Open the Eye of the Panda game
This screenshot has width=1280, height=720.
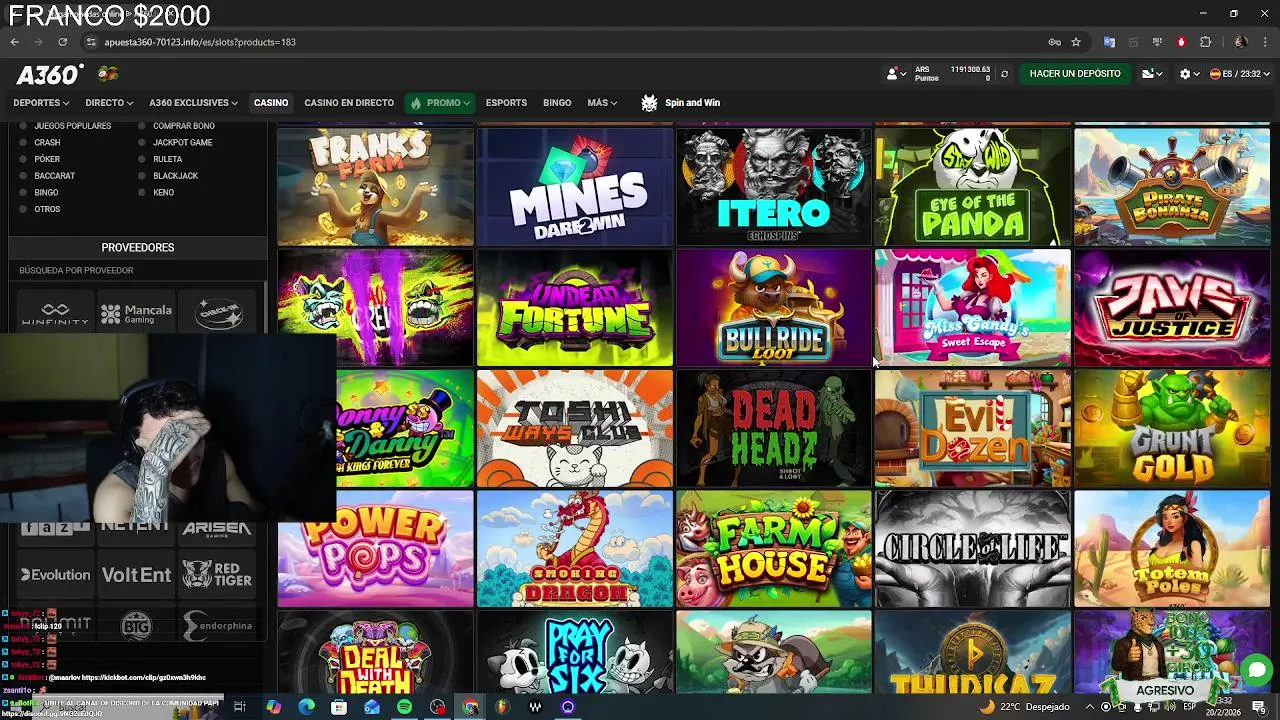(973, 187)
